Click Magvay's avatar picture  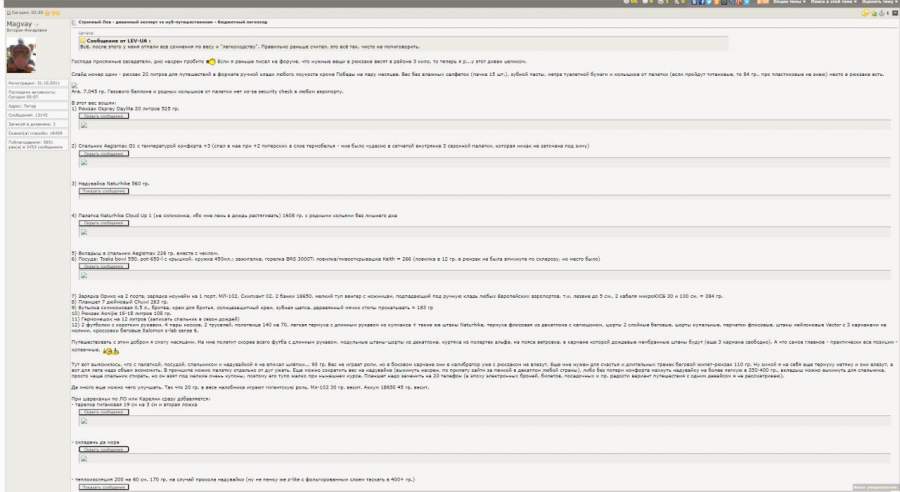click(x=21, y=56)
